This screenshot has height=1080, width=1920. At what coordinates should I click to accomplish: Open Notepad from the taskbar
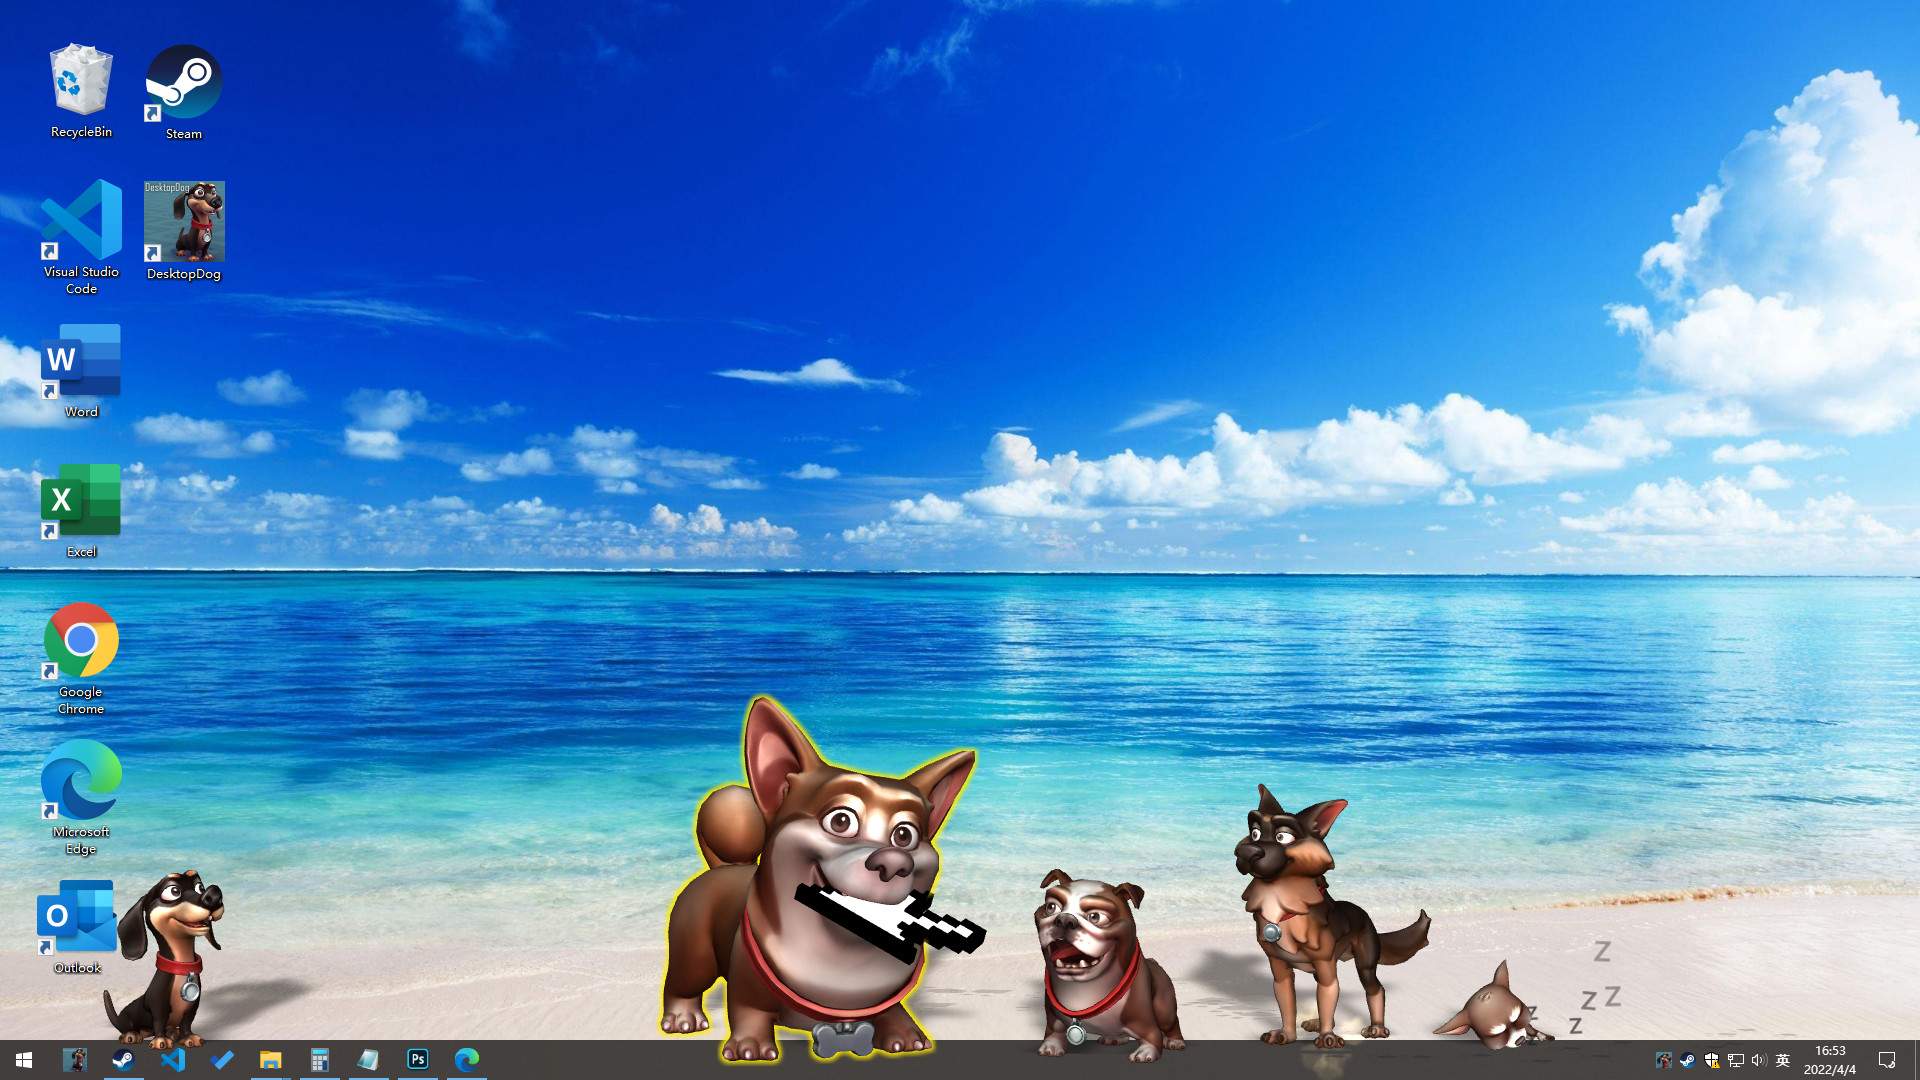(368, 1060)
